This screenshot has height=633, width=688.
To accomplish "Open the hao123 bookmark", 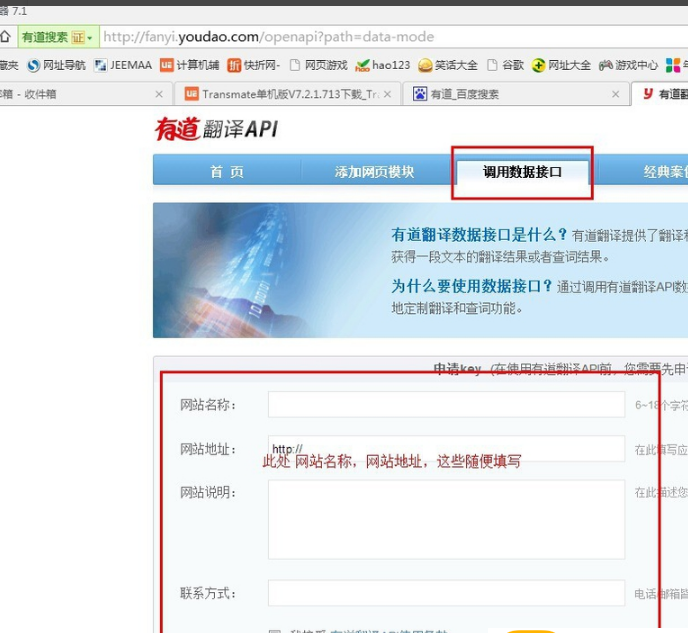I will (382, 65).
